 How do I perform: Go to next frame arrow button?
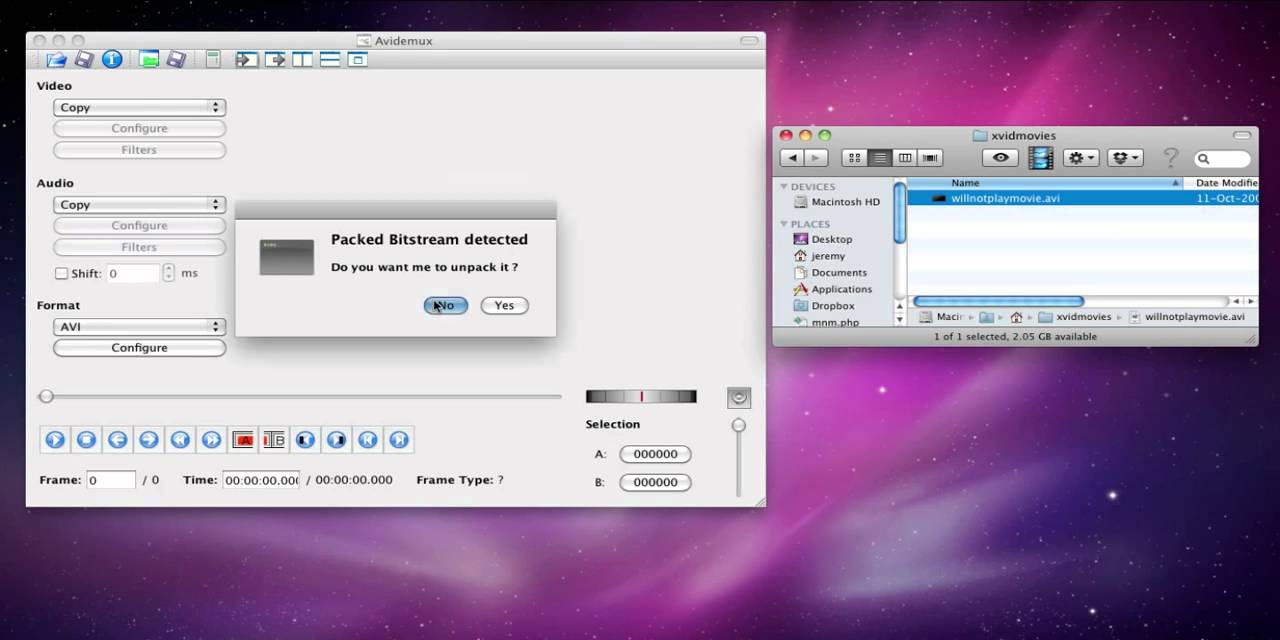149,439
